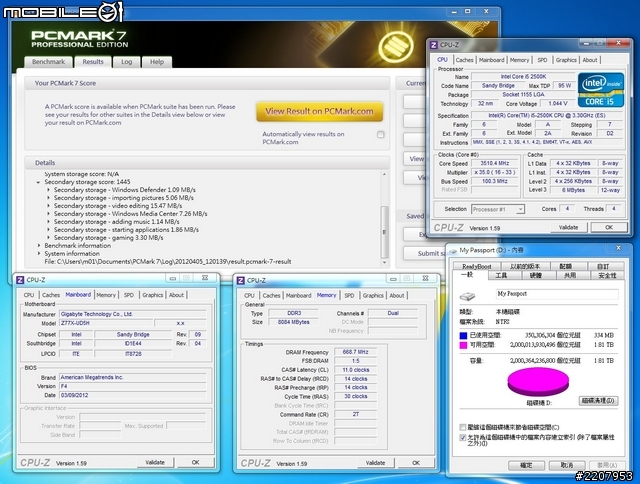Click DRAM Frequency value 668.7 MHz
The height and width of the screenshot is (484, 640).
pos(356,352)
